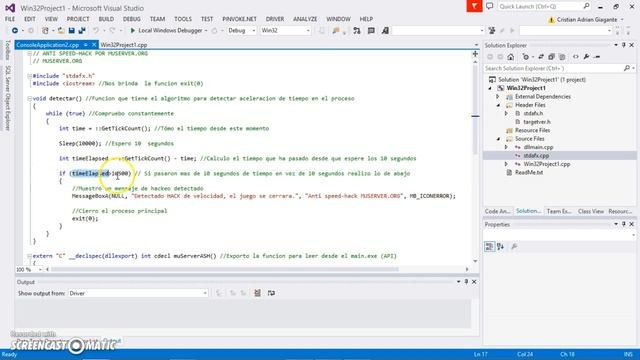The image size is (640, 360).
Task: Click the Redo arrow icon
Action: (x=112, y=31)
